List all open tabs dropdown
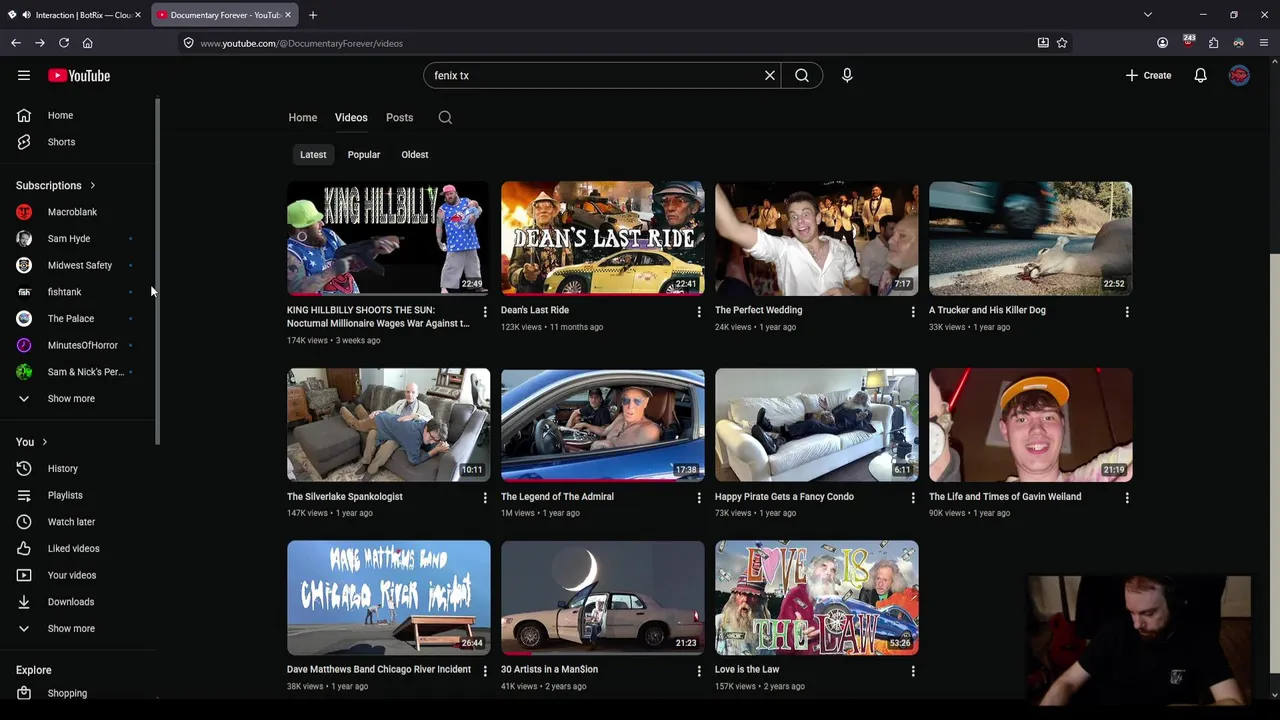Image resolution: width=1280 pixels, height=720 pixels. (1148, 15)
